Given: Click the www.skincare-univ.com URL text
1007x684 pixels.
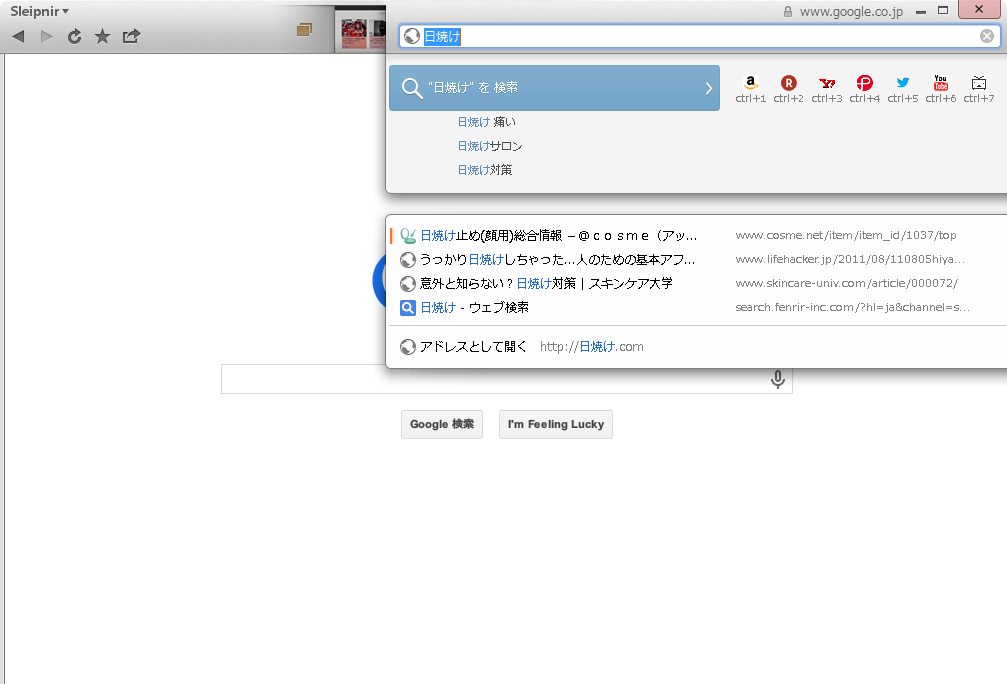Looking at the screenshot, I should tap(846, 283).
